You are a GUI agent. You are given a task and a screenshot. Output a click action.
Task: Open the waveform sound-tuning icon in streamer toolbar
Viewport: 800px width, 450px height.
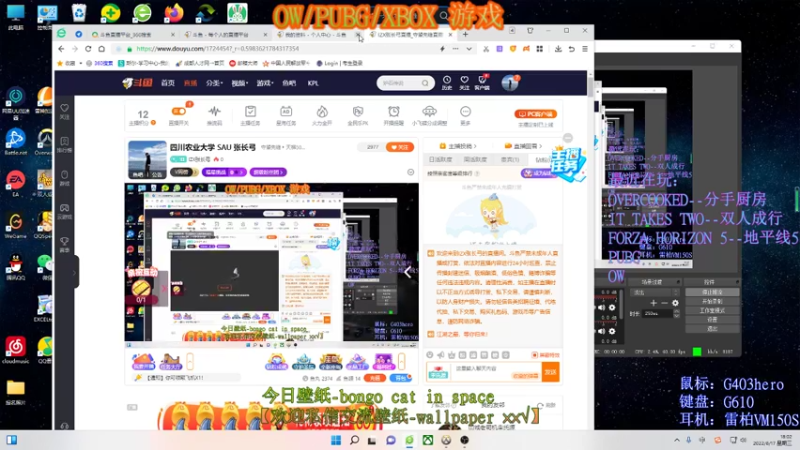point(214,111)
